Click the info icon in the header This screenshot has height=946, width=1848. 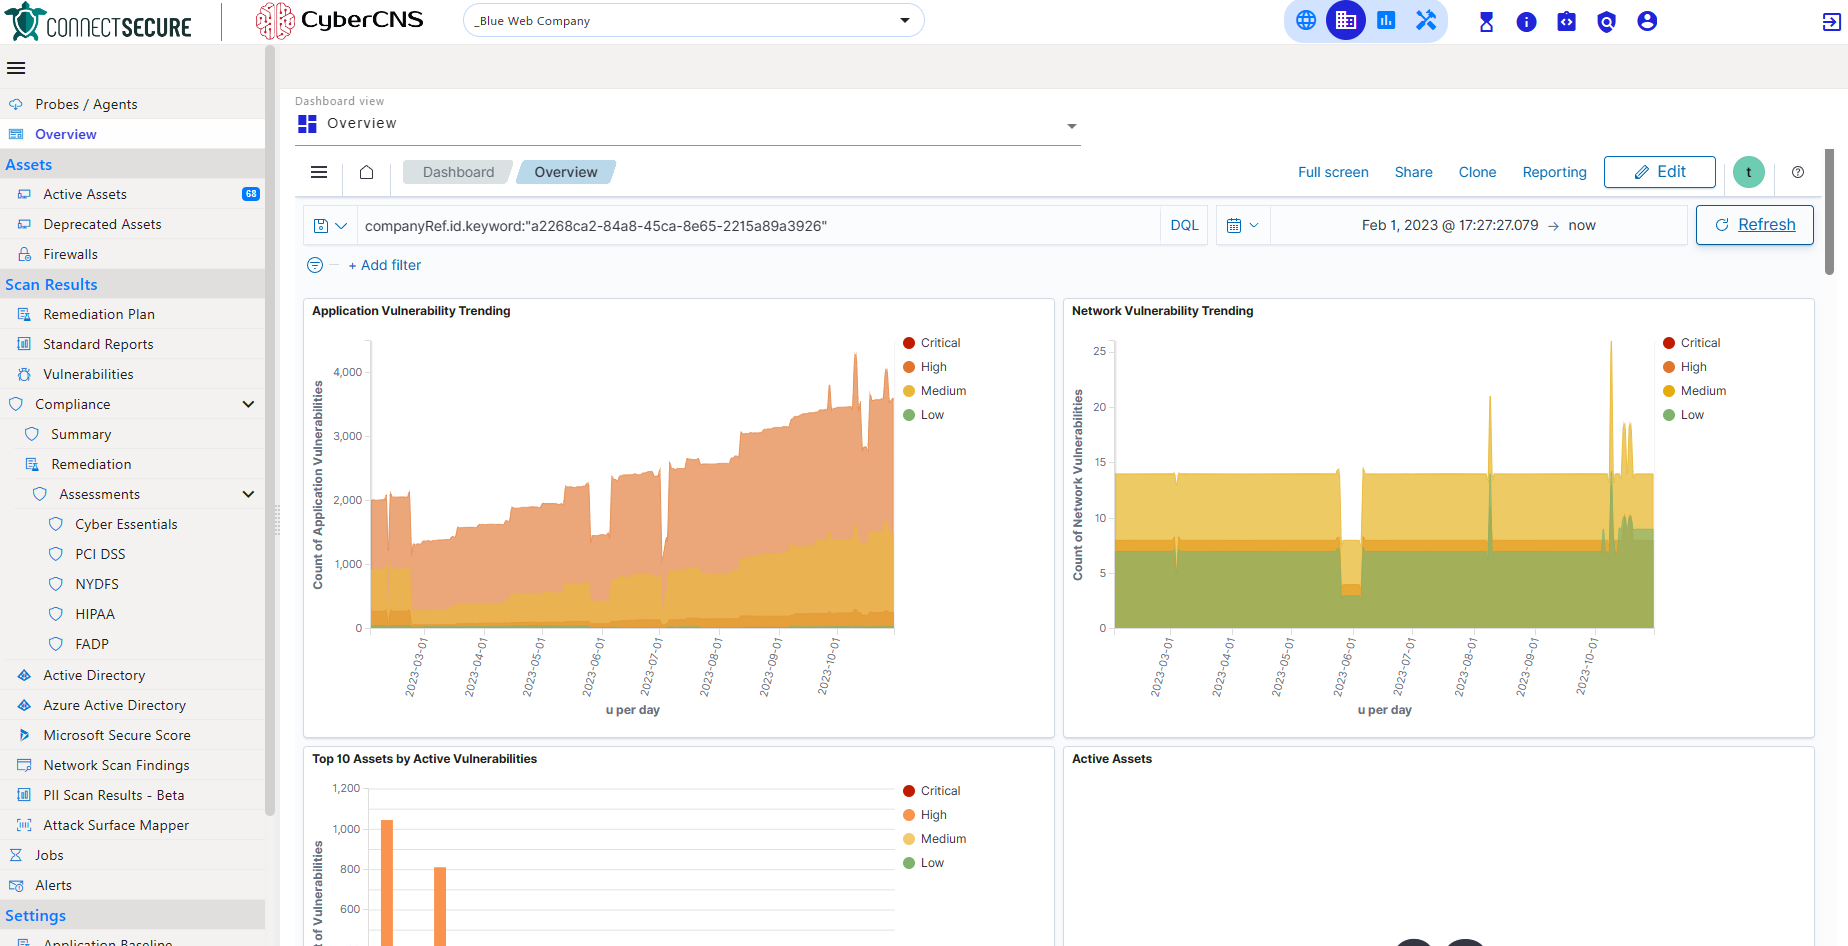click(1526, 20)
